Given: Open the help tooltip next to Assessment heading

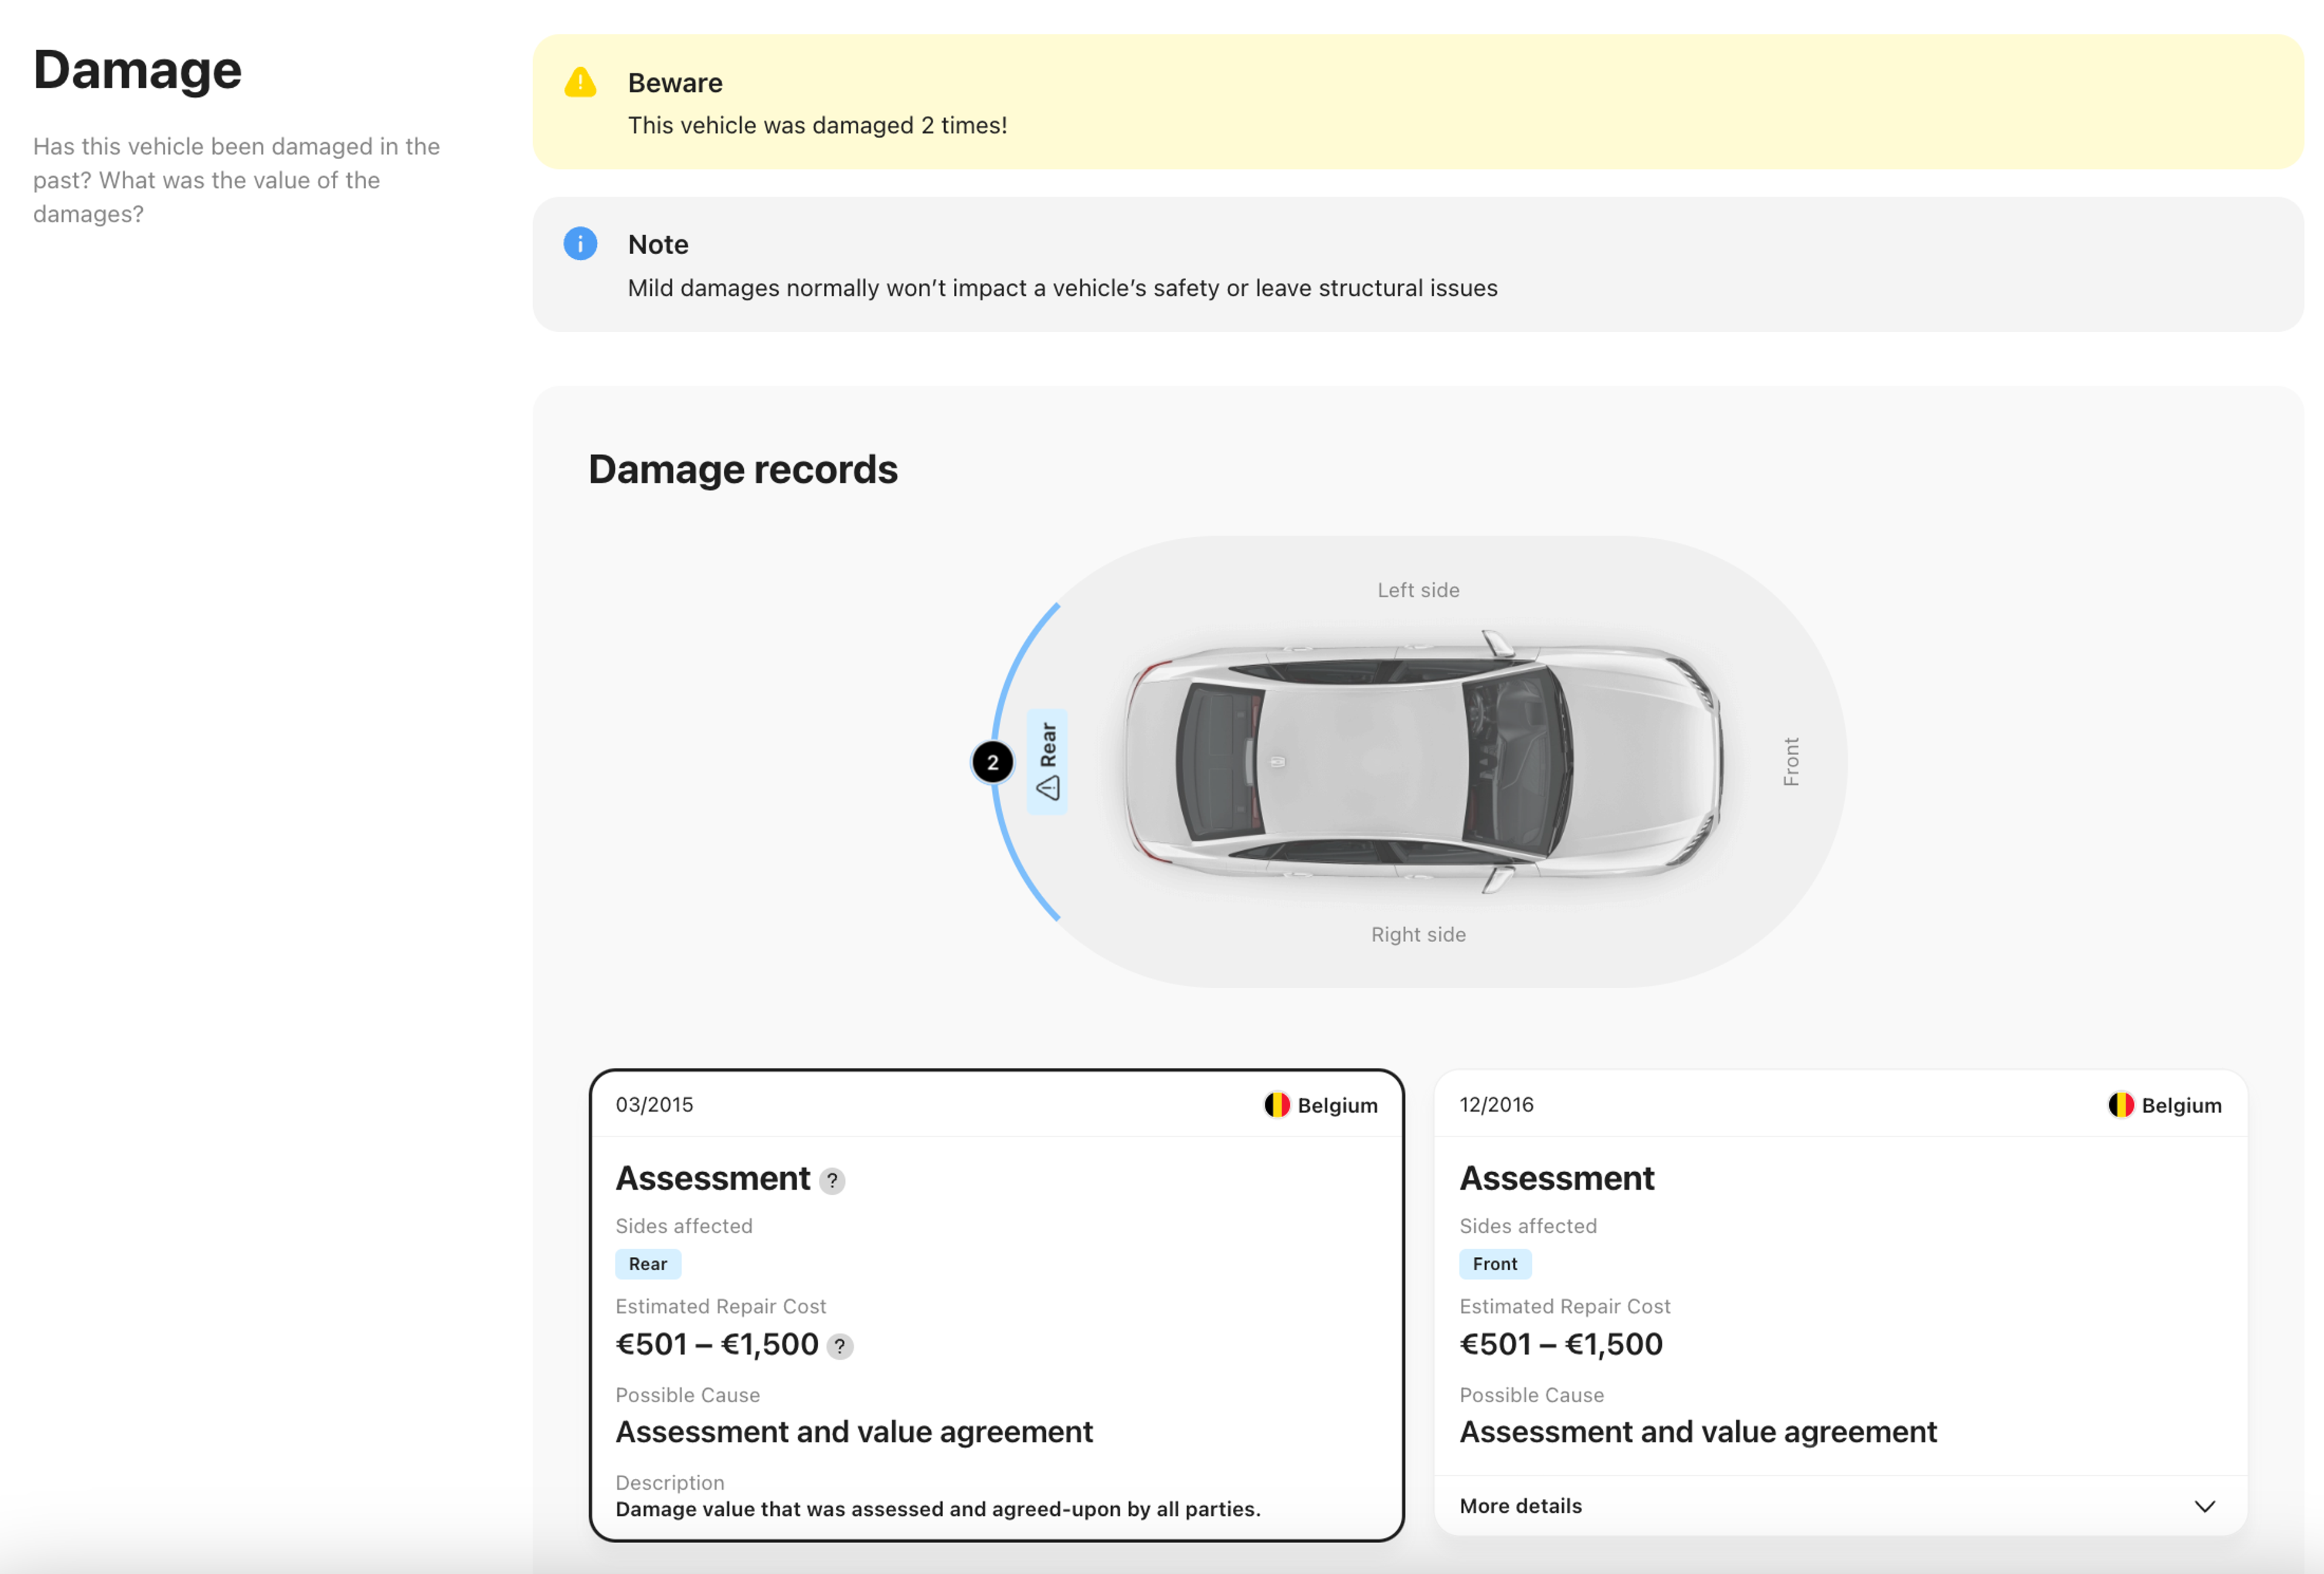Looking at the screenshot, I should pyautogui.click(x=832, y=1181).
